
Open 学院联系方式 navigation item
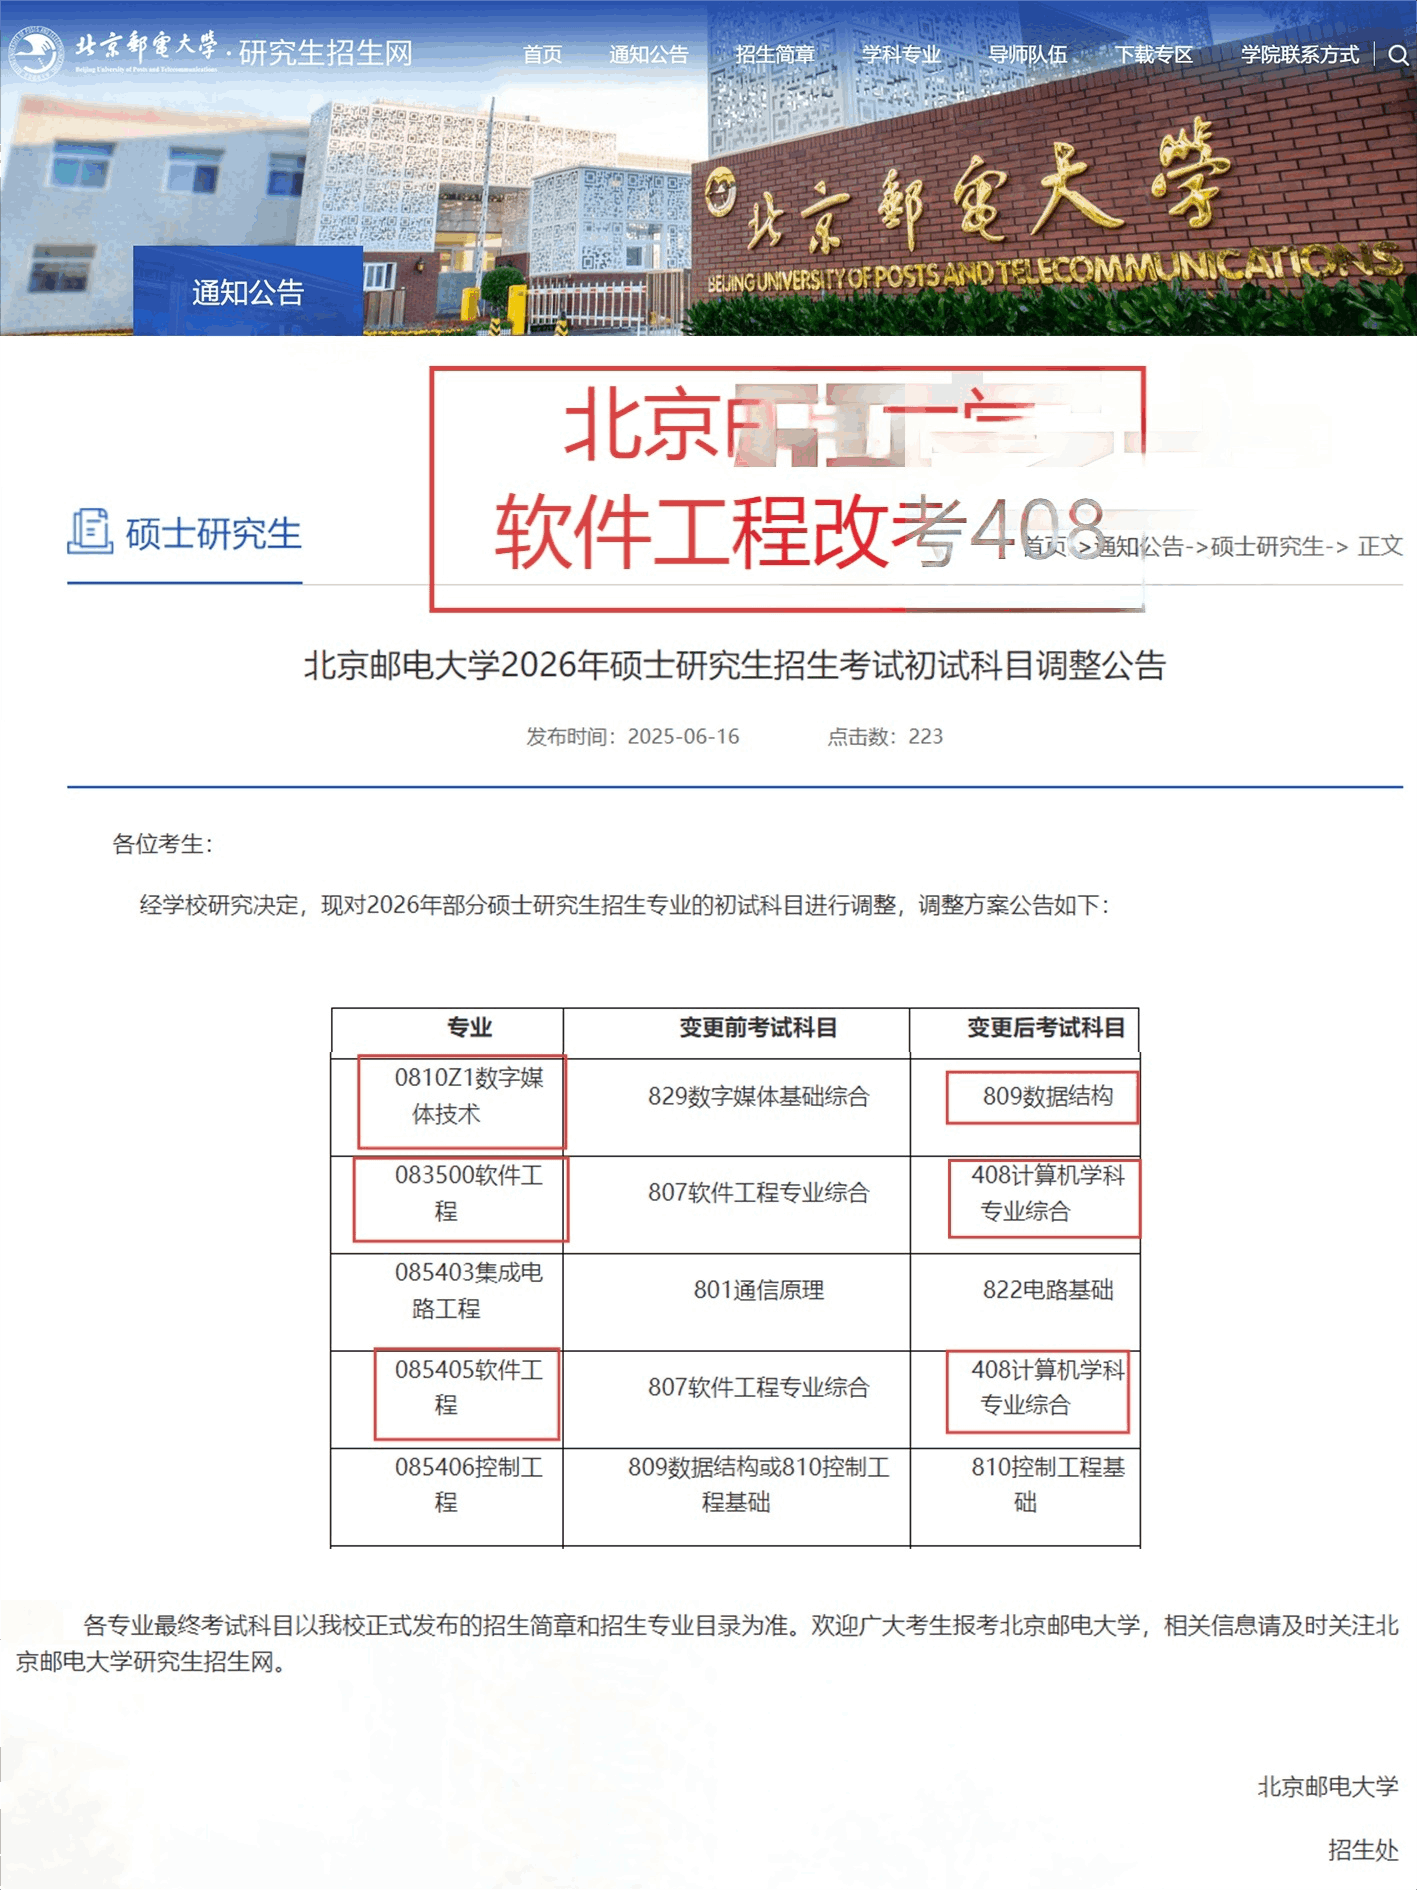click(1299, 55)
